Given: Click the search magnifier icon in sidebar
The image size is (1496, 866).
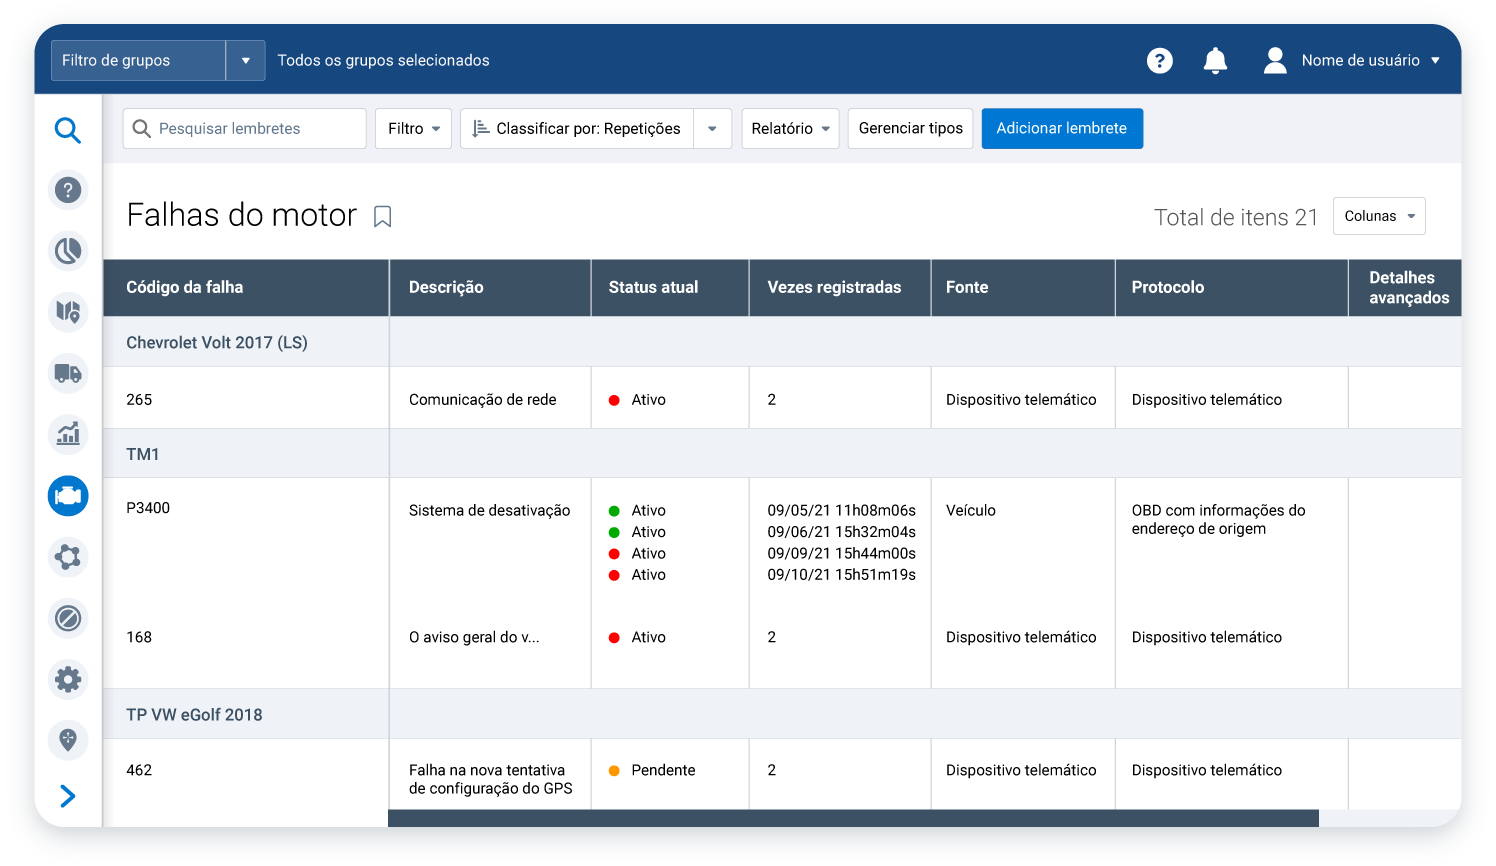Looking at the screenshot, I should click(x=67, y=129).
